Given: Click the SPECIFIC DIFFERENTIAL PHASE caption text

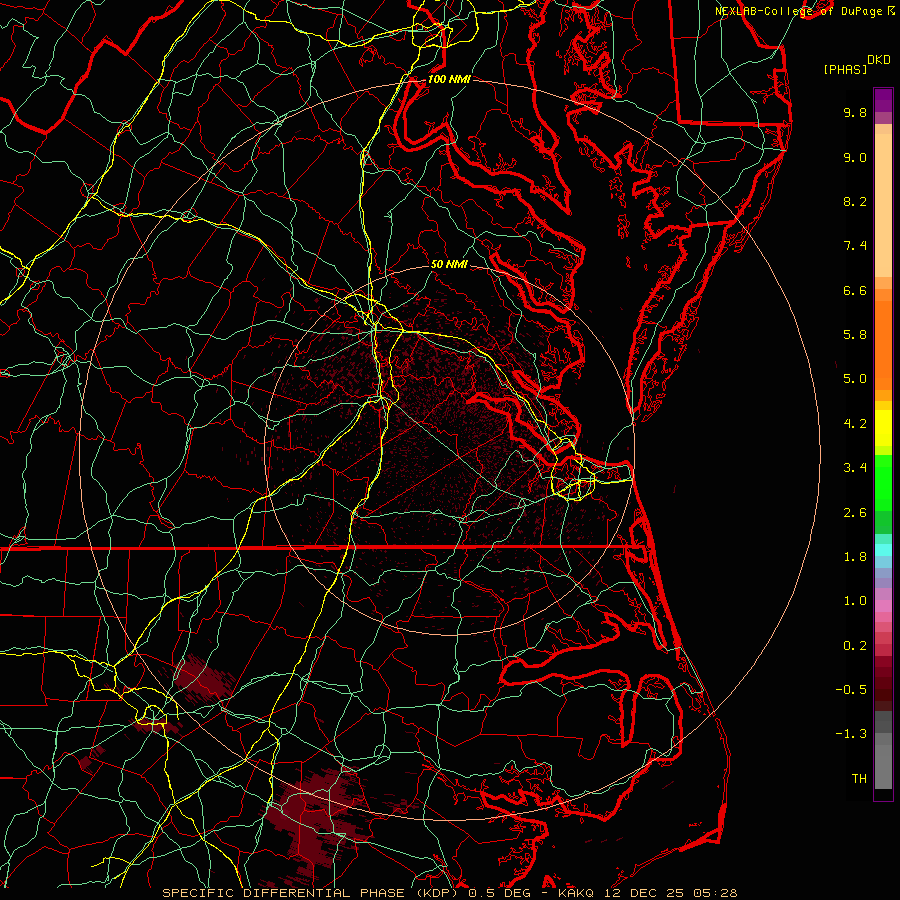Looking at the screenshot, I should tap(286, 893).
